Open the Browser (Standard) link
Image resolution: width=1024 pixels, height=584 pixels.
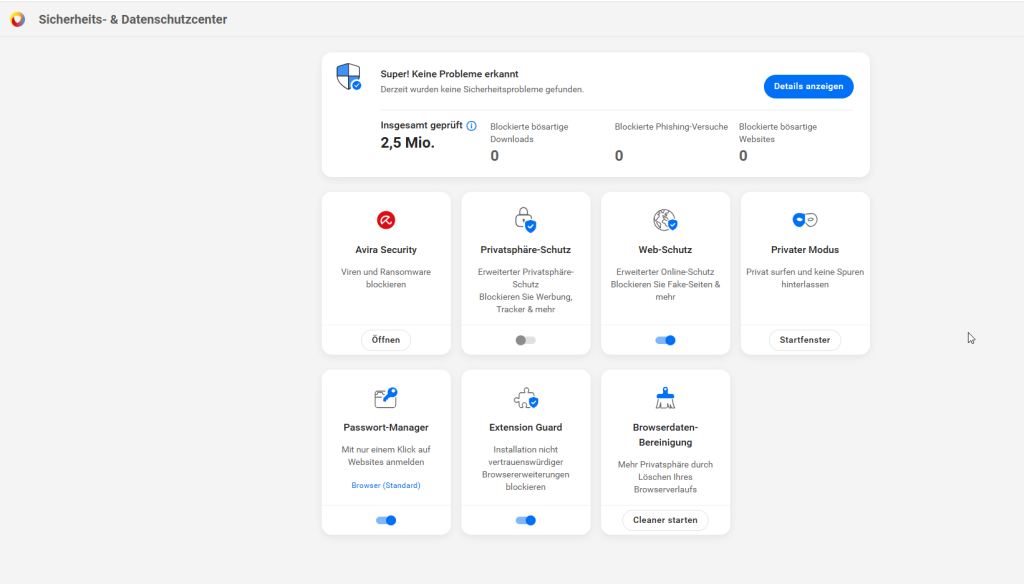pyautogui.click(x=386, y=485)
